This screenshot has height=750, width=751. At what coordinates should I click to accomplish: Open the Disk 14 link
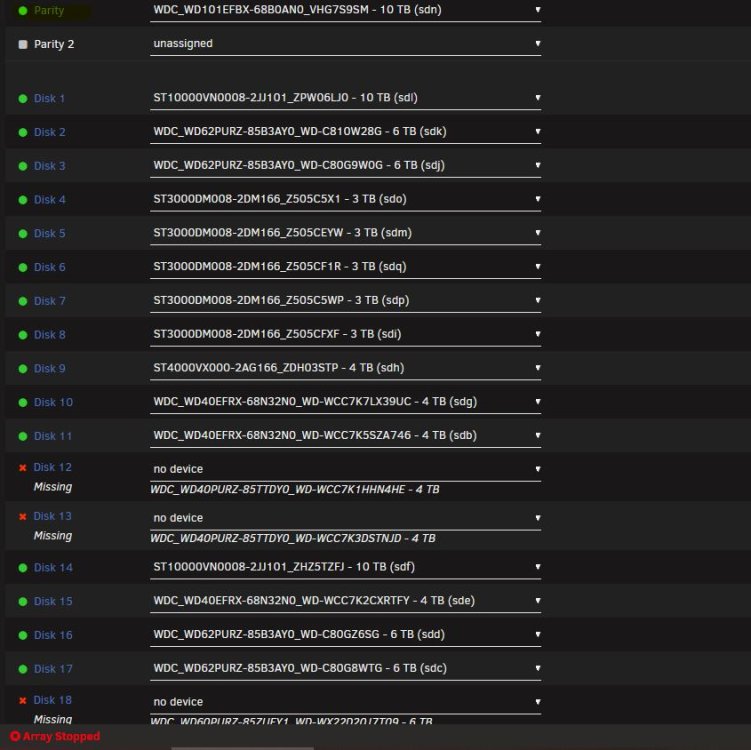tap(53, 568)
